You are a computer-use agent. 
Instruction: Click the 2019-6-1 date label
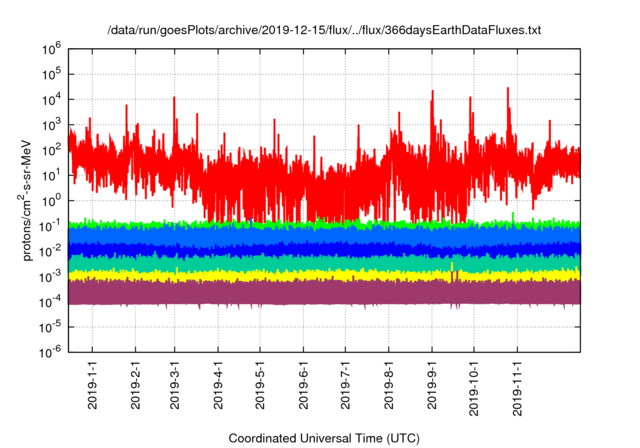303,385
